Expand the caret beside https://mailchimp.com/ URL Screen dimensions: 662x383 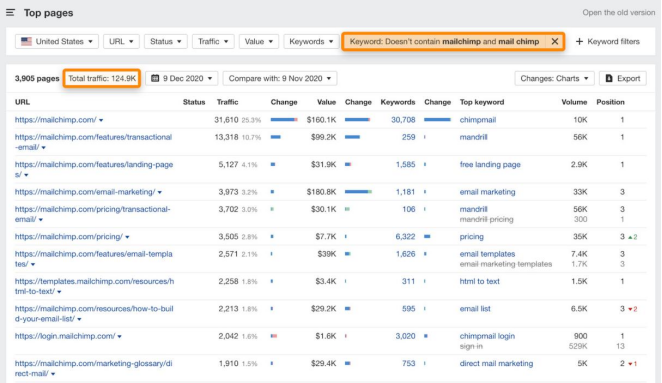(x=101, y=120)
